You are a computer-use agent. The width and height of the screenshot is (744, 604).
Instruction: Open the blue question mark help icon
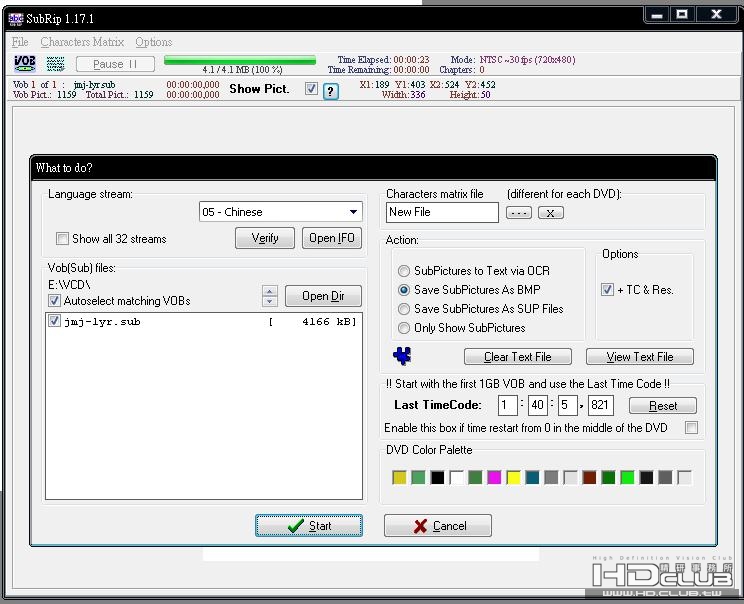331,91
